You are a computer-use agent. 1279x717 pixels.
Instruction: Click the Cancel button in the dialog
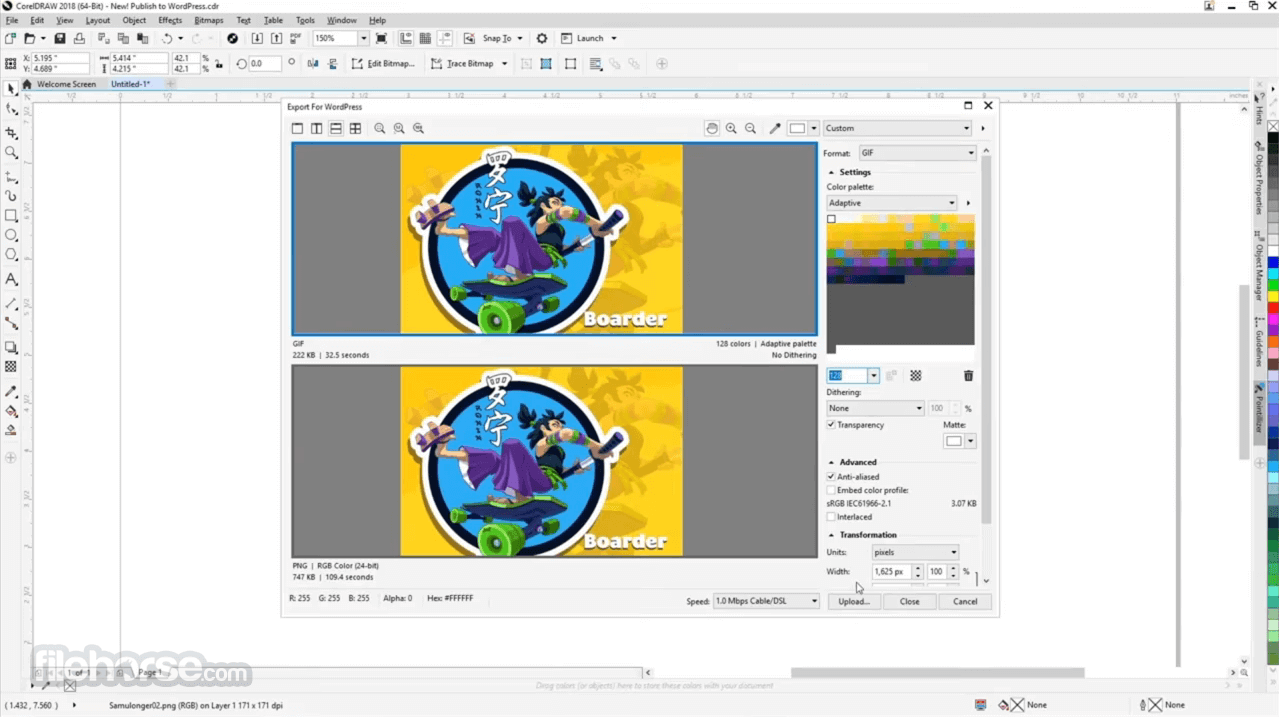pos(963,601)
